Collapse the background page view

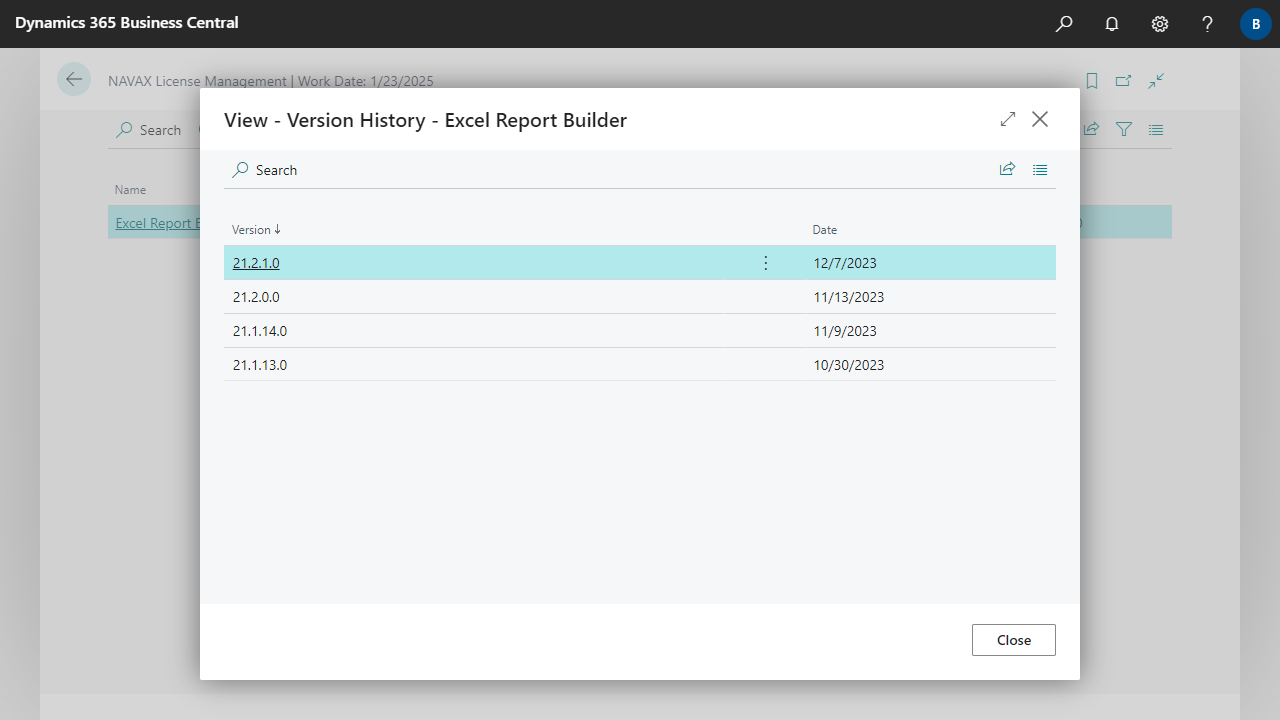click(1156, 81)
